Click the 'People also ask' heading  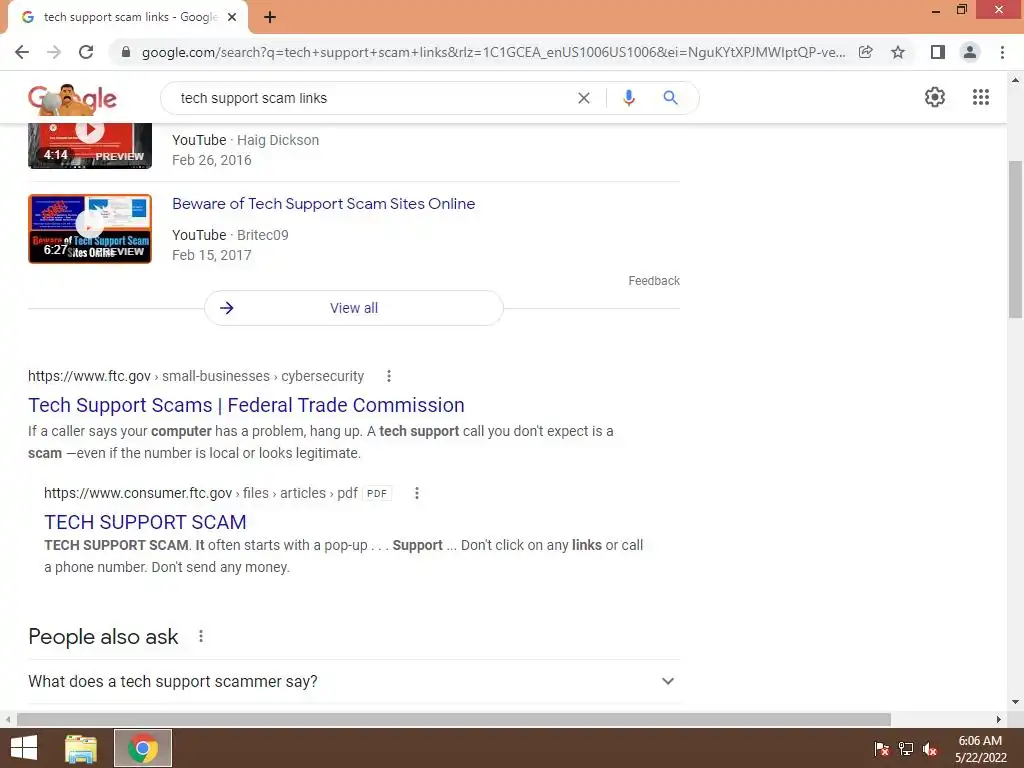point(103,637)
